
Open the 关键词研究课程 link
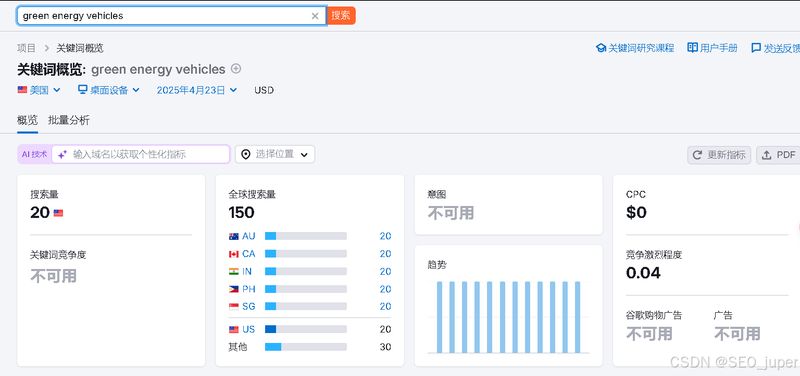click(635, 48)
